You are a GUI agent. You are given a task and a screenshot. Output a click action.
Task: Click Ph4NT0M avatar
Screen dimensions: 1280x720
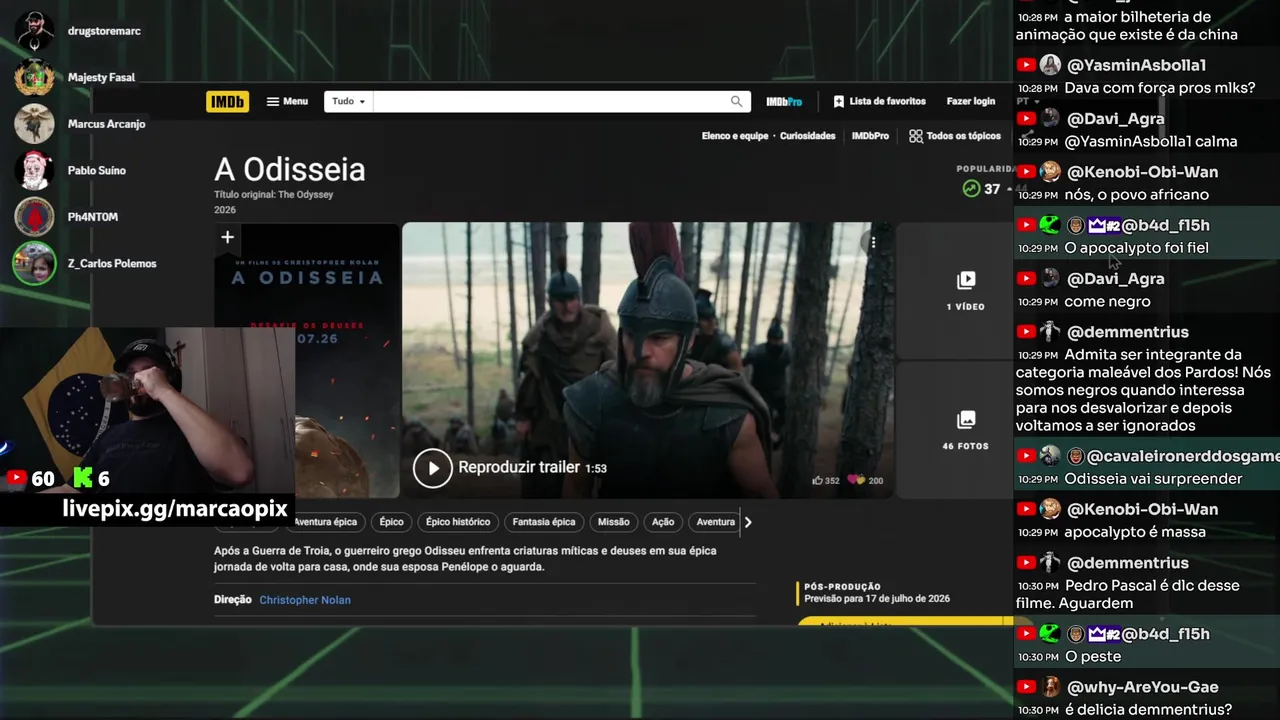pyautogui.click(x=34, y=217)
